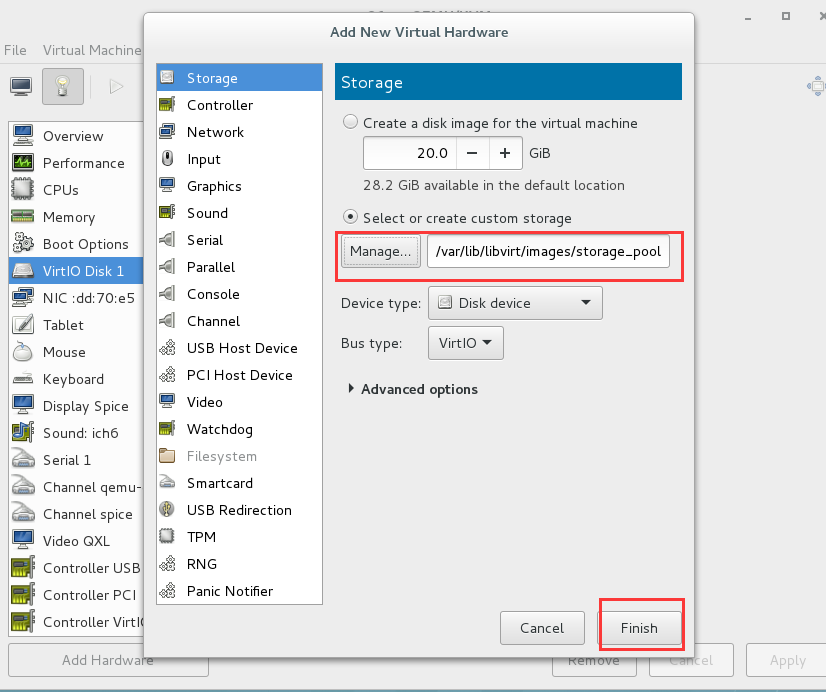826x692 pixels.
Task: Select the Channel device icon
Action: click(168, 321)
